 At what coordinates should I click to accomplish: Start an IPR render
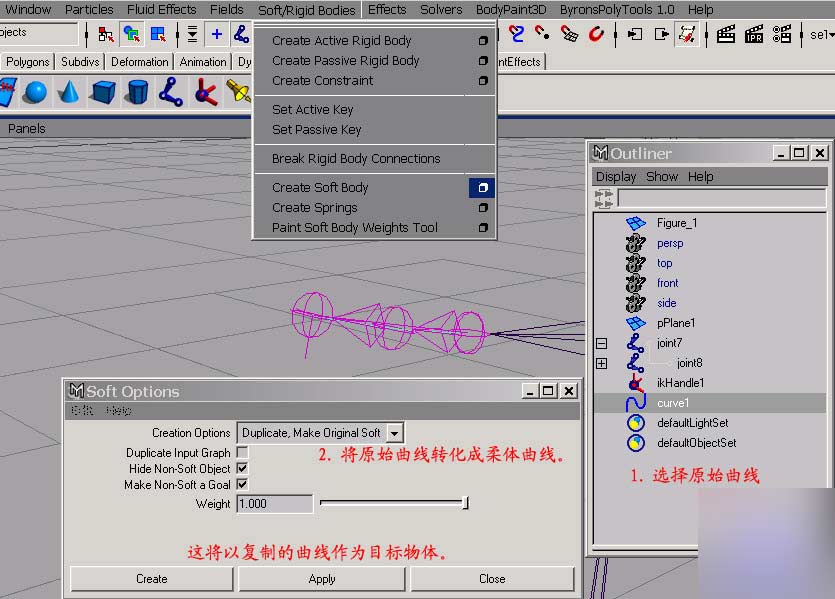(753, 35)
